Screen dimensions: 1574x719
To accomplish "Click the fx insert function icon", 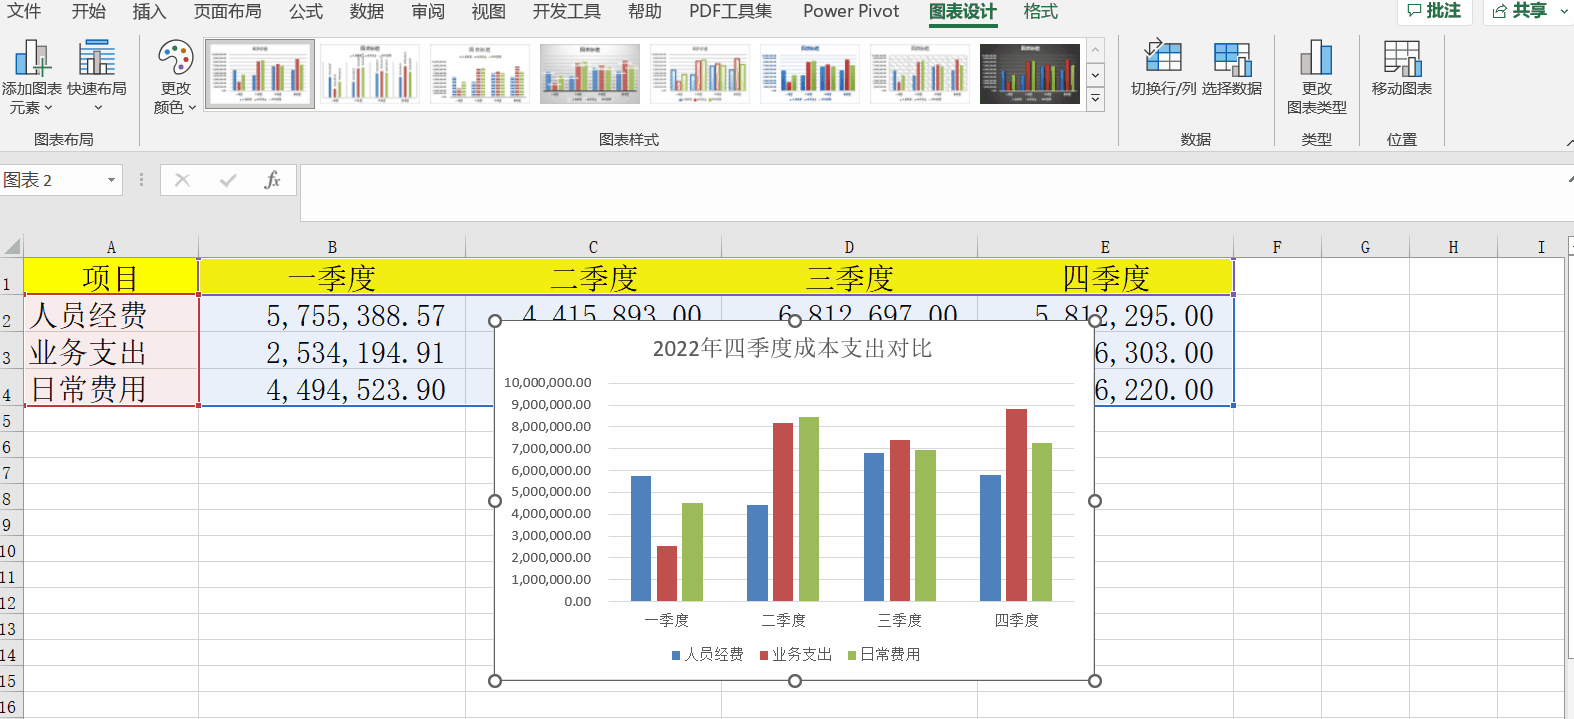I will 272,180.
